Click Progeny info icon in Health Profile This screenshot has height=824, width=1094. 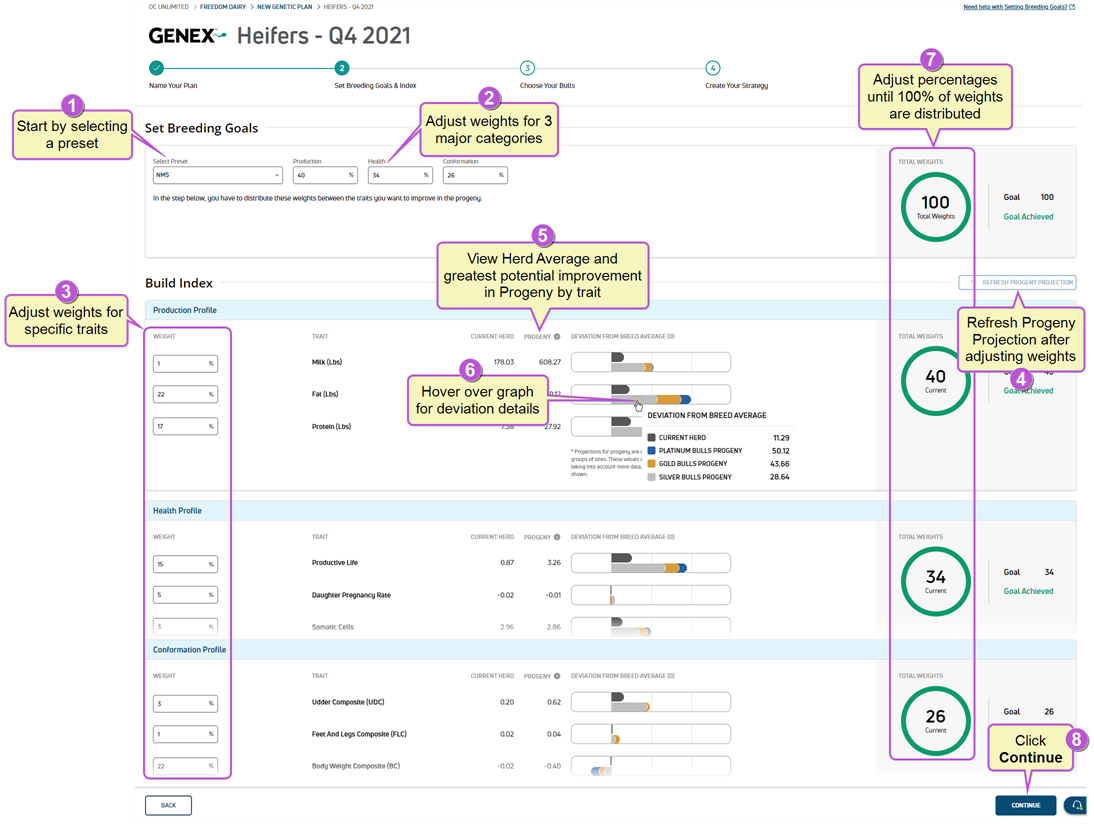pyautogui.click(x=557, y=537)
